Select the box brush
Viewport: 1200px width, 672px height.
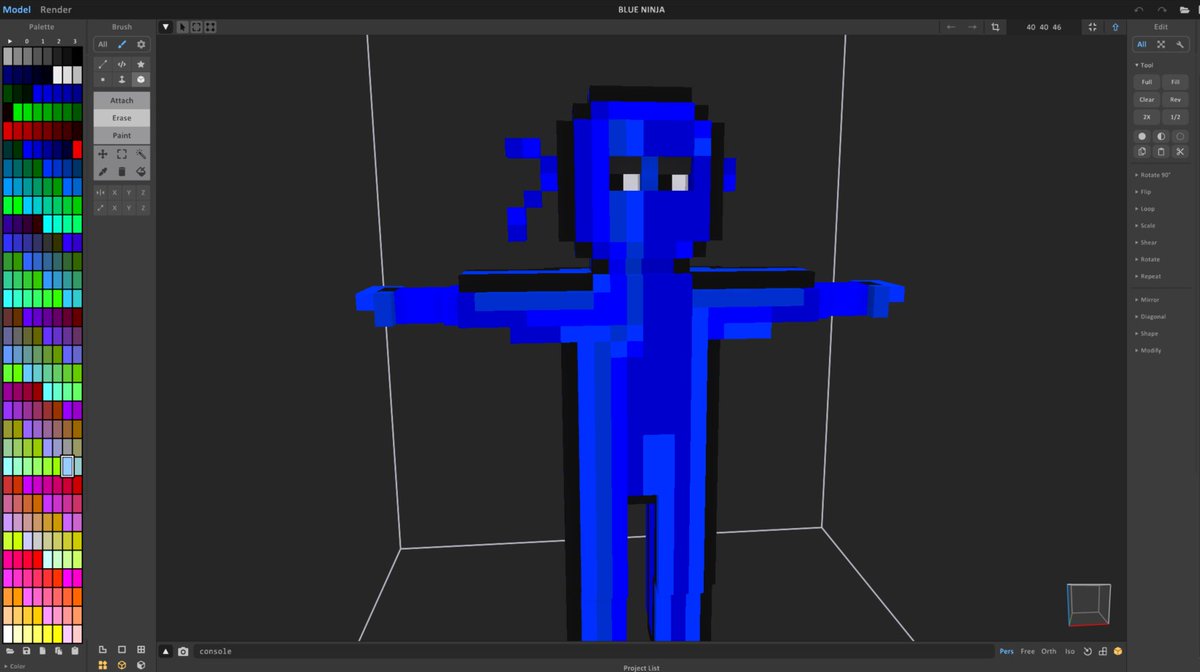[x=141, y=79]
